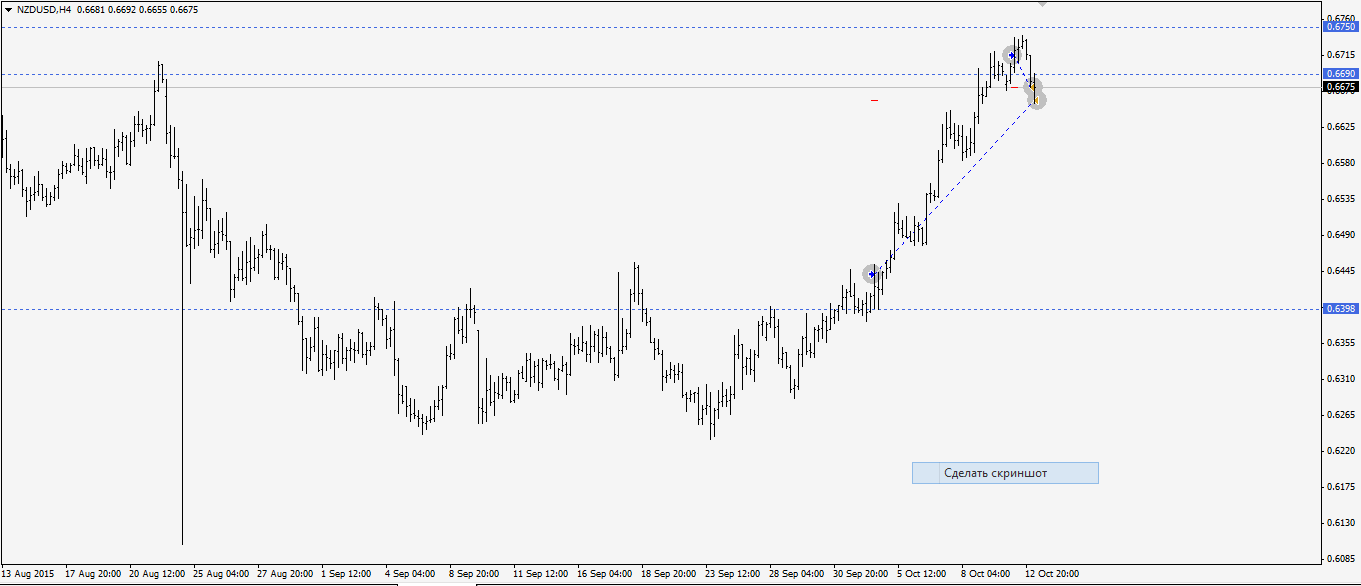Click the 0.6220 price axis value

[x=1343, y=451]
